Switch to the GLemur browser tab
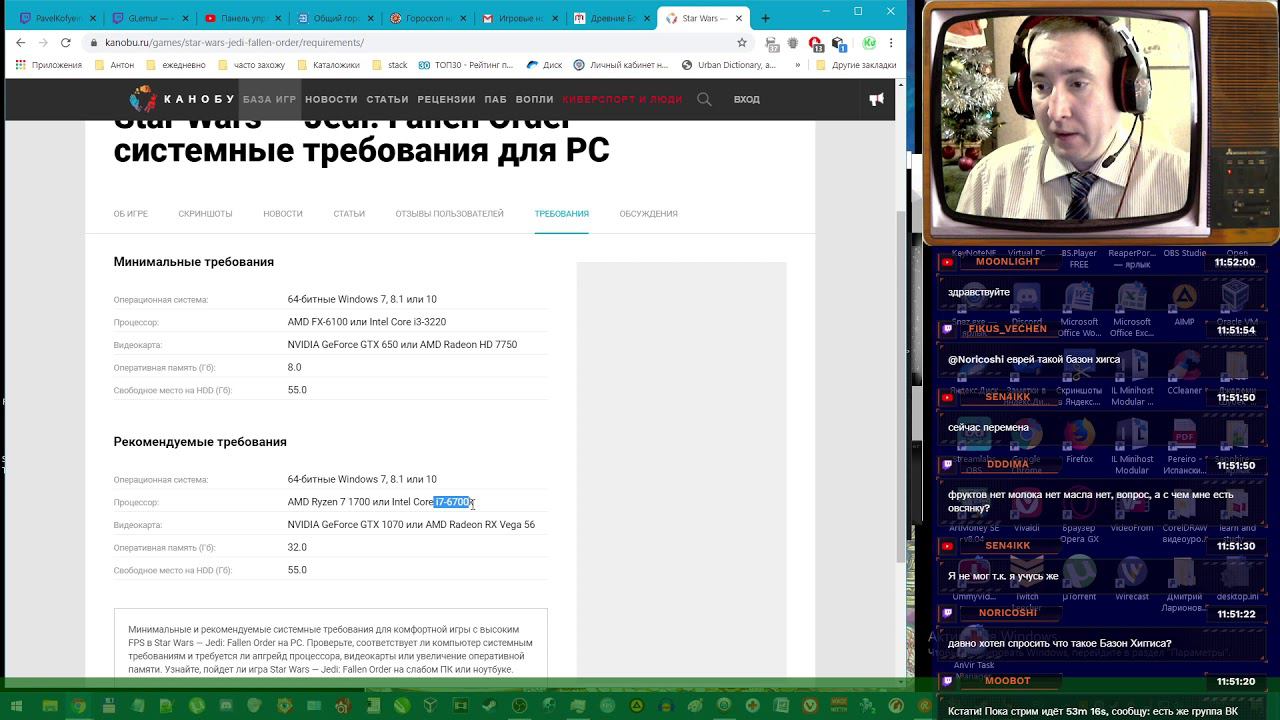The height and width of the screenshot is (720, 1280). pos(149,18)
